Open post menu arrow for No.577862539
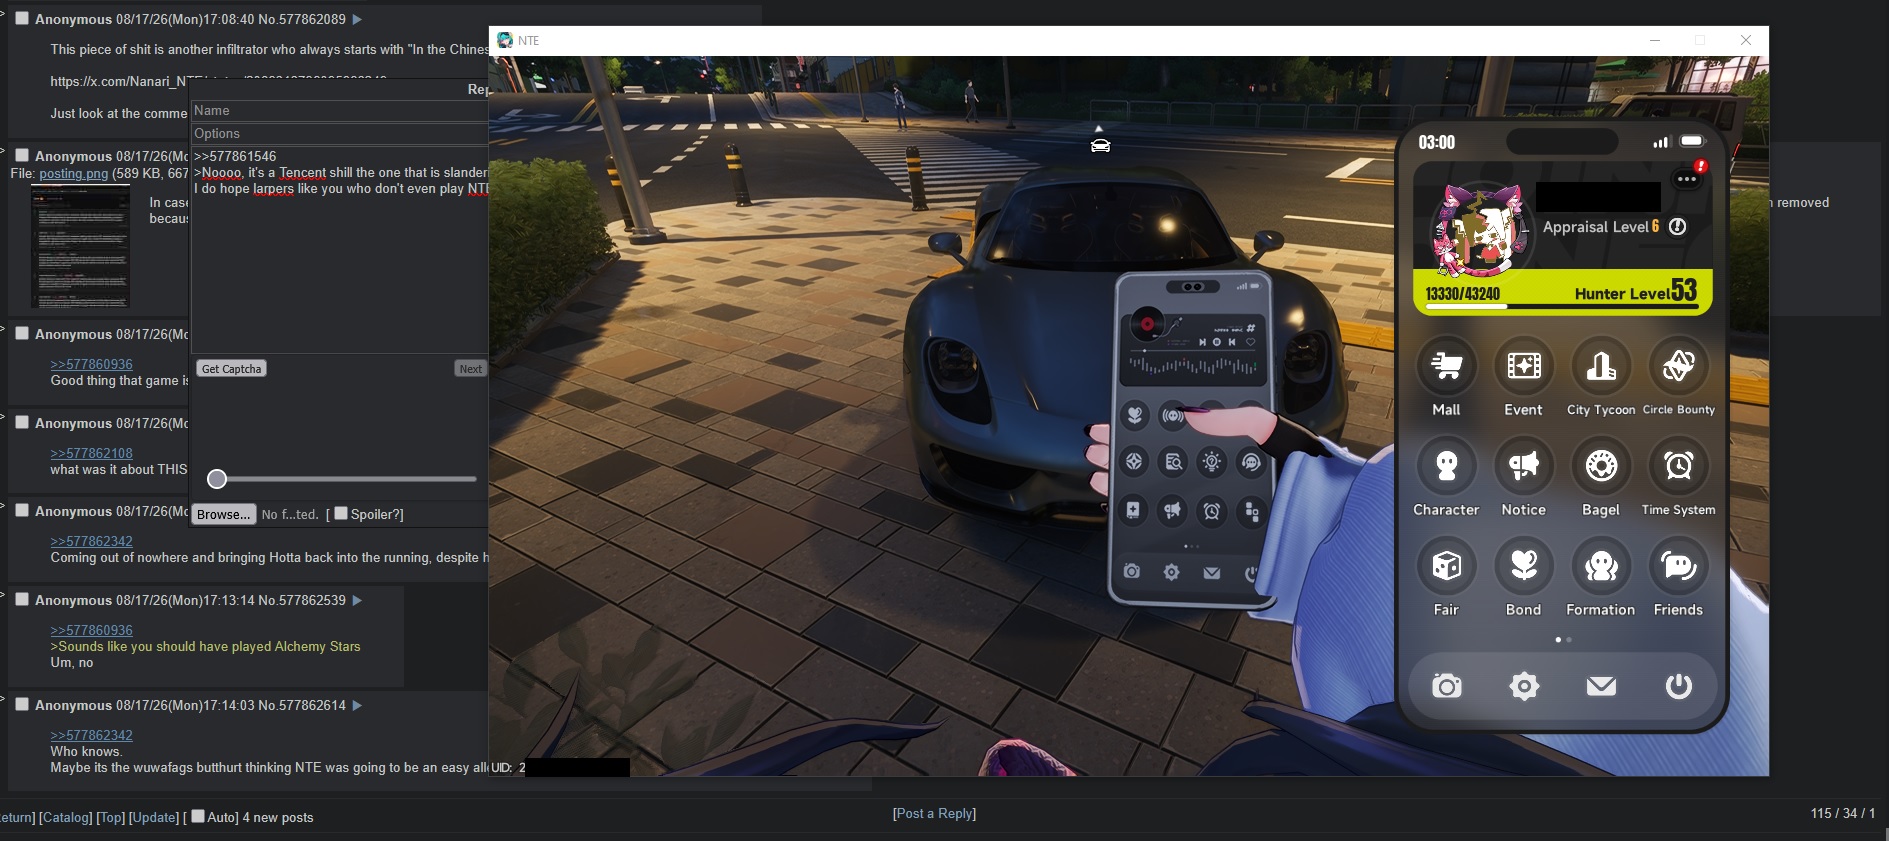This screenshot has width=1889, height=841. (x=357, y=600)
